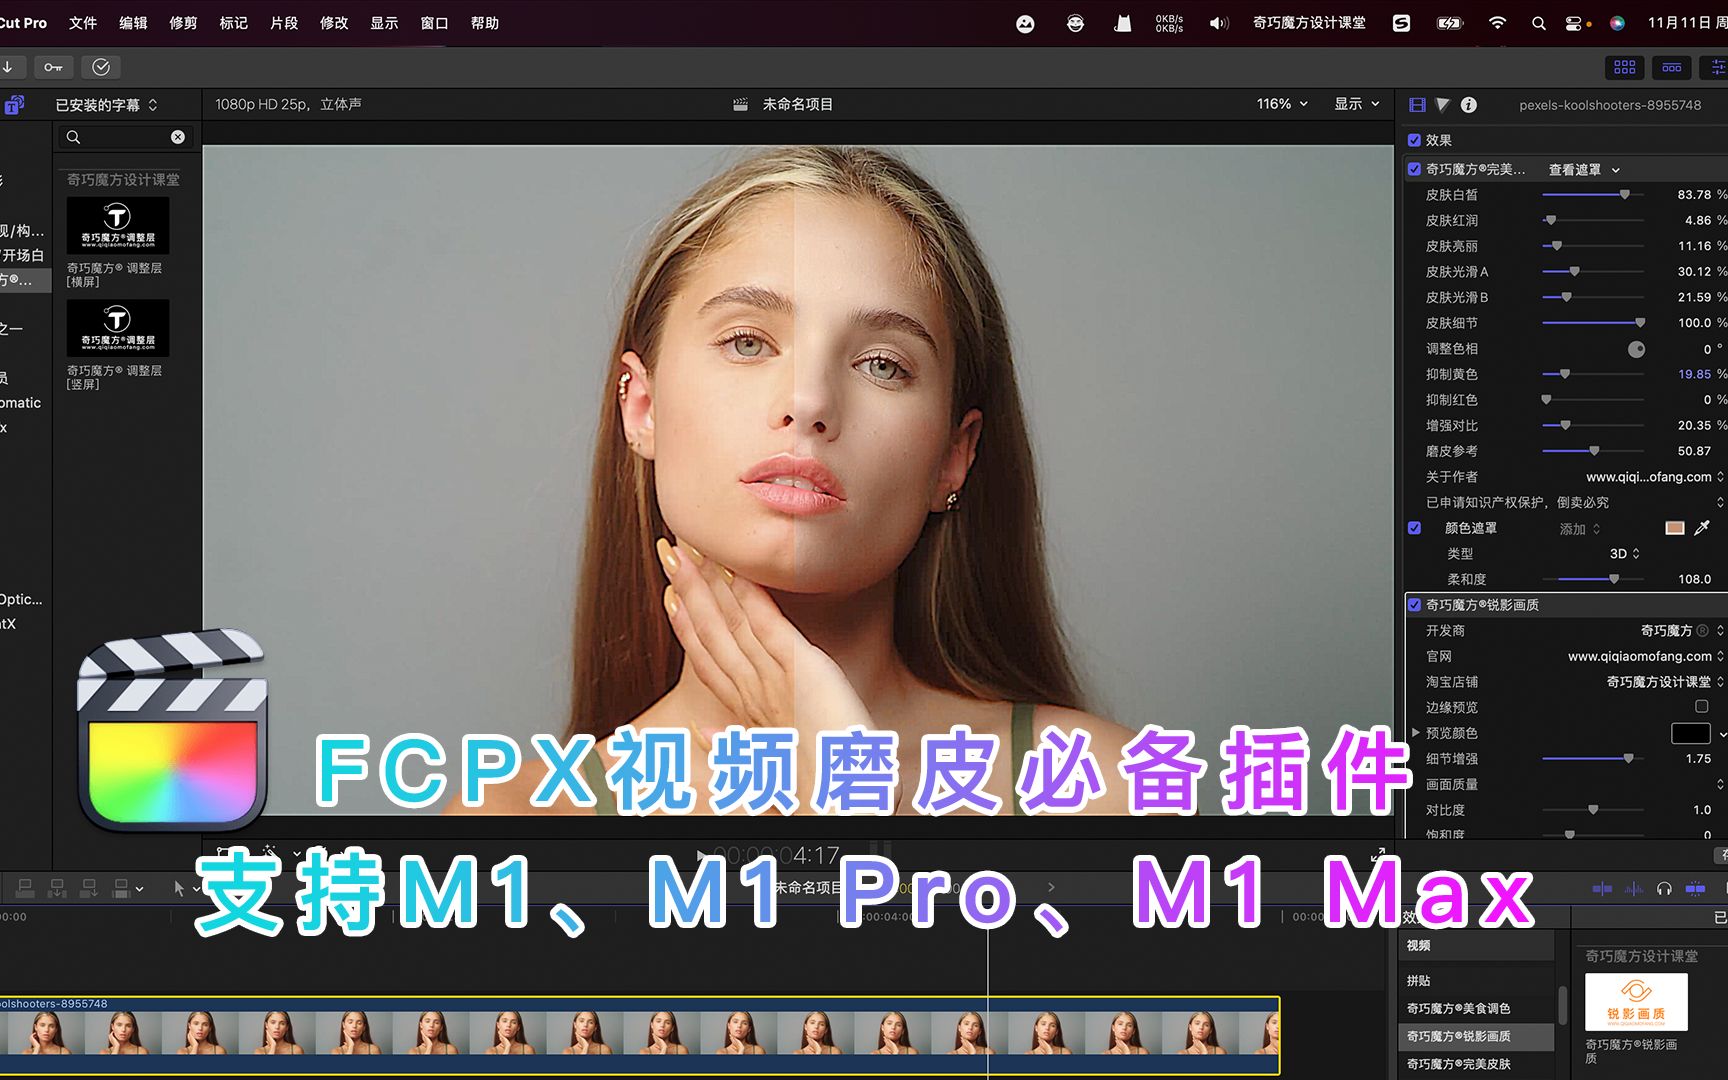Open the 类型 3D mask type popup

pyautogui.click(x=1624, y=553)
